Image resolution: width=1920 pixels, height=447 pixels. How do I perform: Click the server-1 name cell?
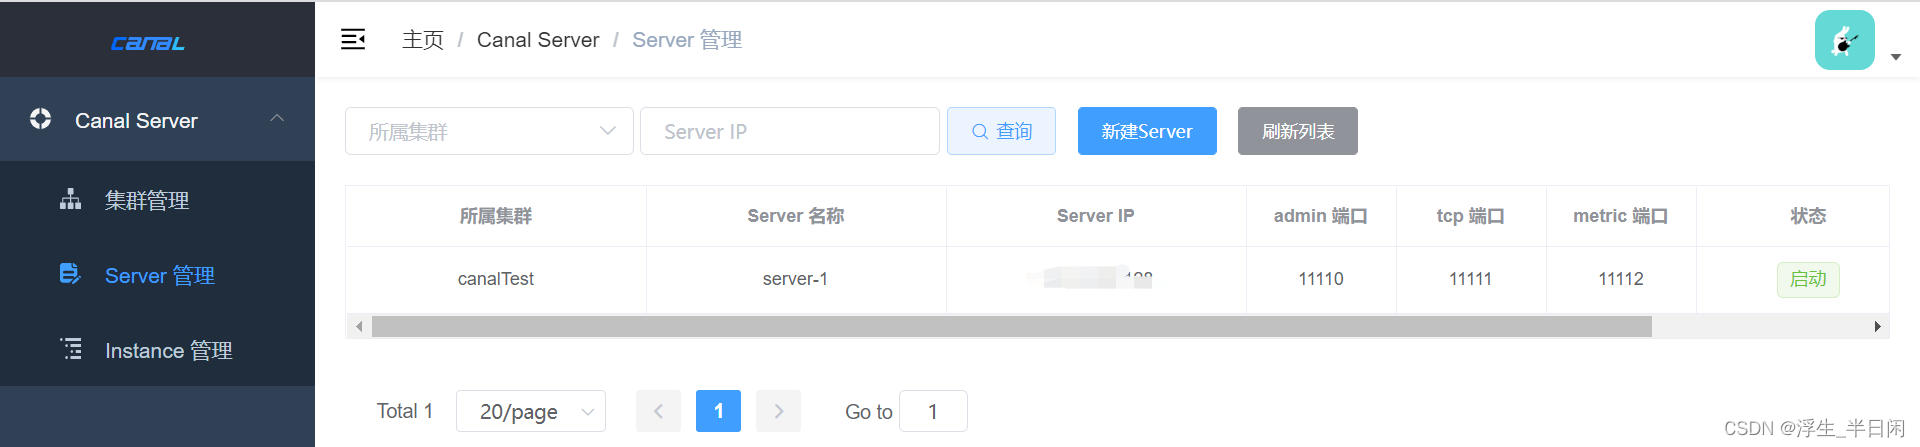[795, 279]
